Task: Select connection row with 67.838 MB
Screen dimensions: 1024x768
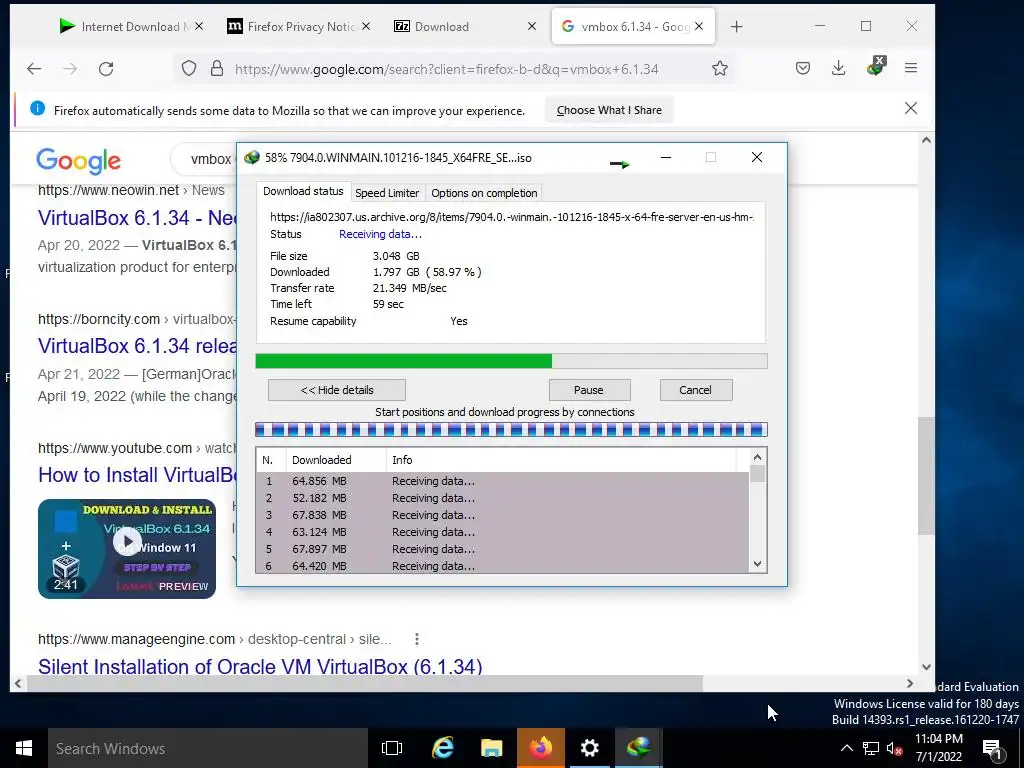Action: (x=503, y=515)
